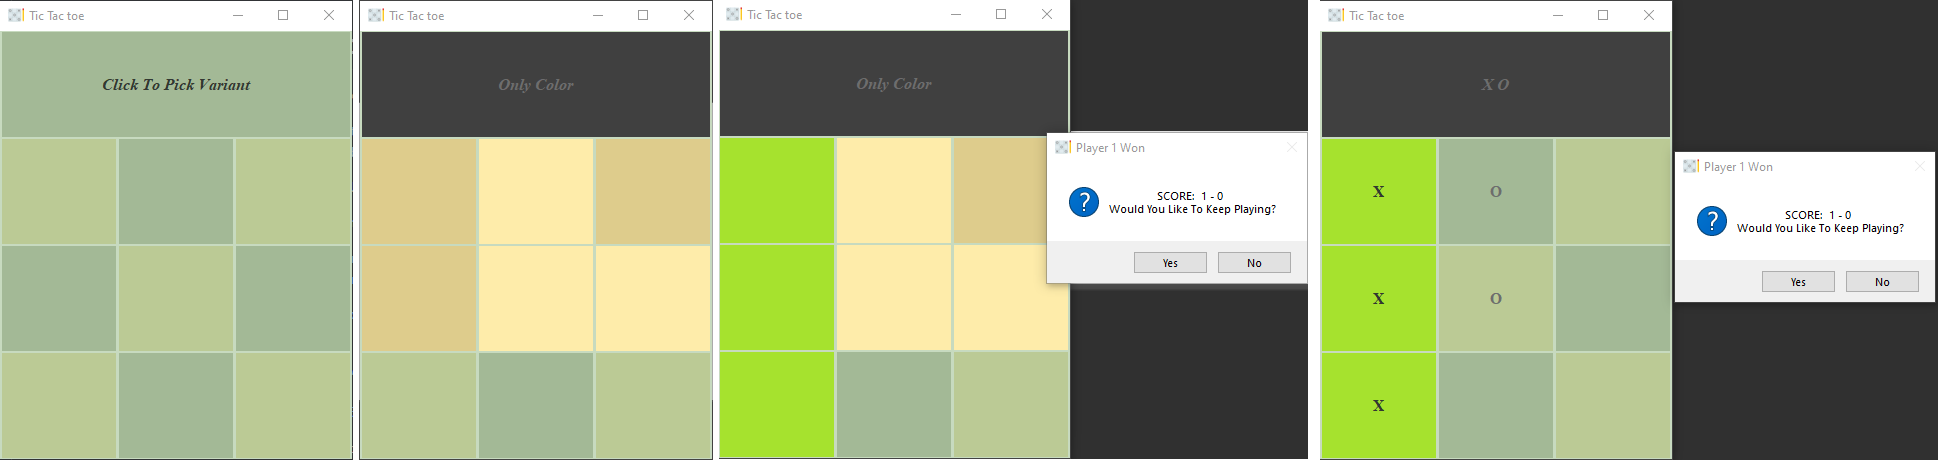1939x460 pixels.
Task: Click the center O cell in X O window
Action: click(1496, 298)
